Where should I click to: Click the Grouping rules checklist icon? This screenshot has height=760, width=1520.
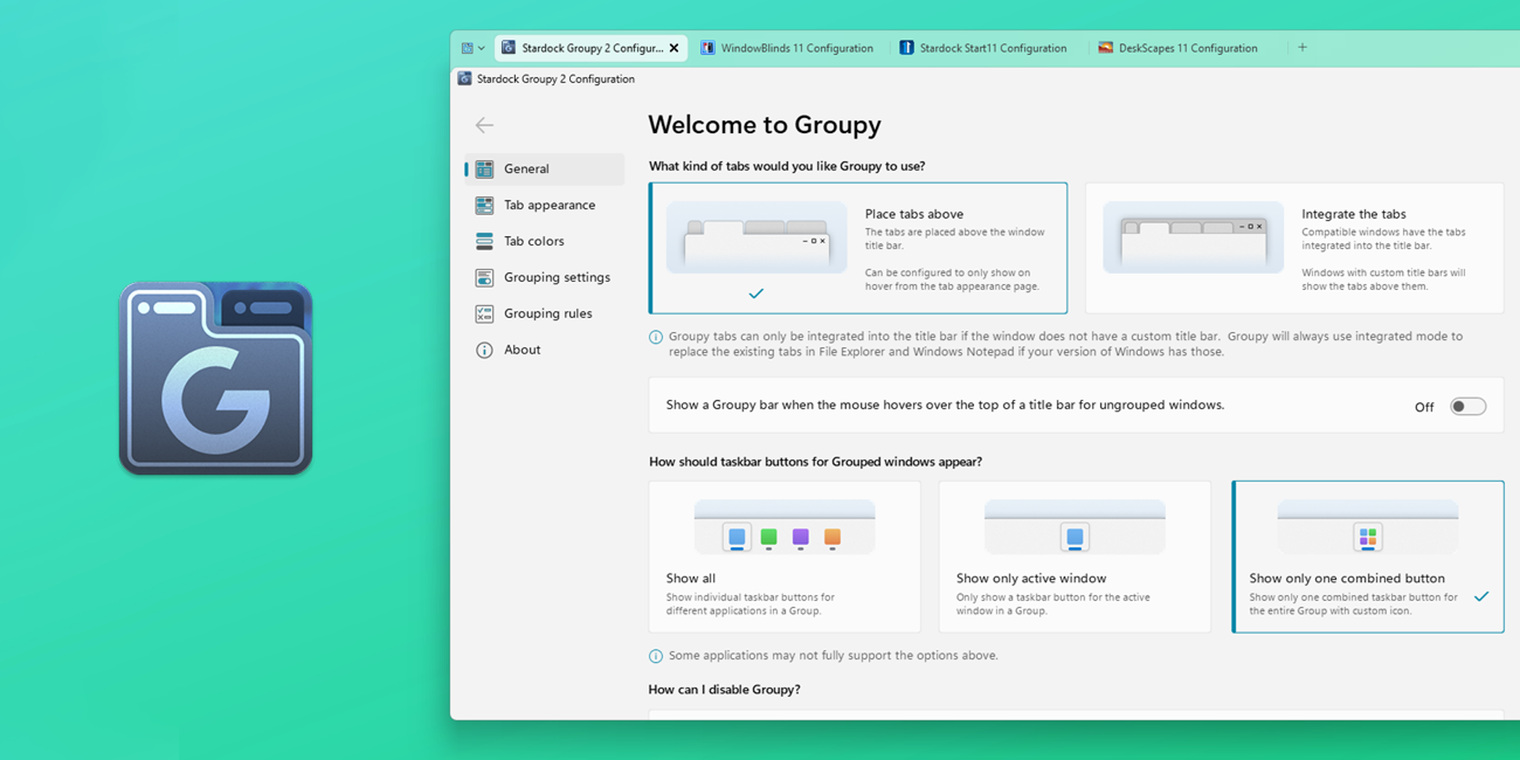click(485, 313)
